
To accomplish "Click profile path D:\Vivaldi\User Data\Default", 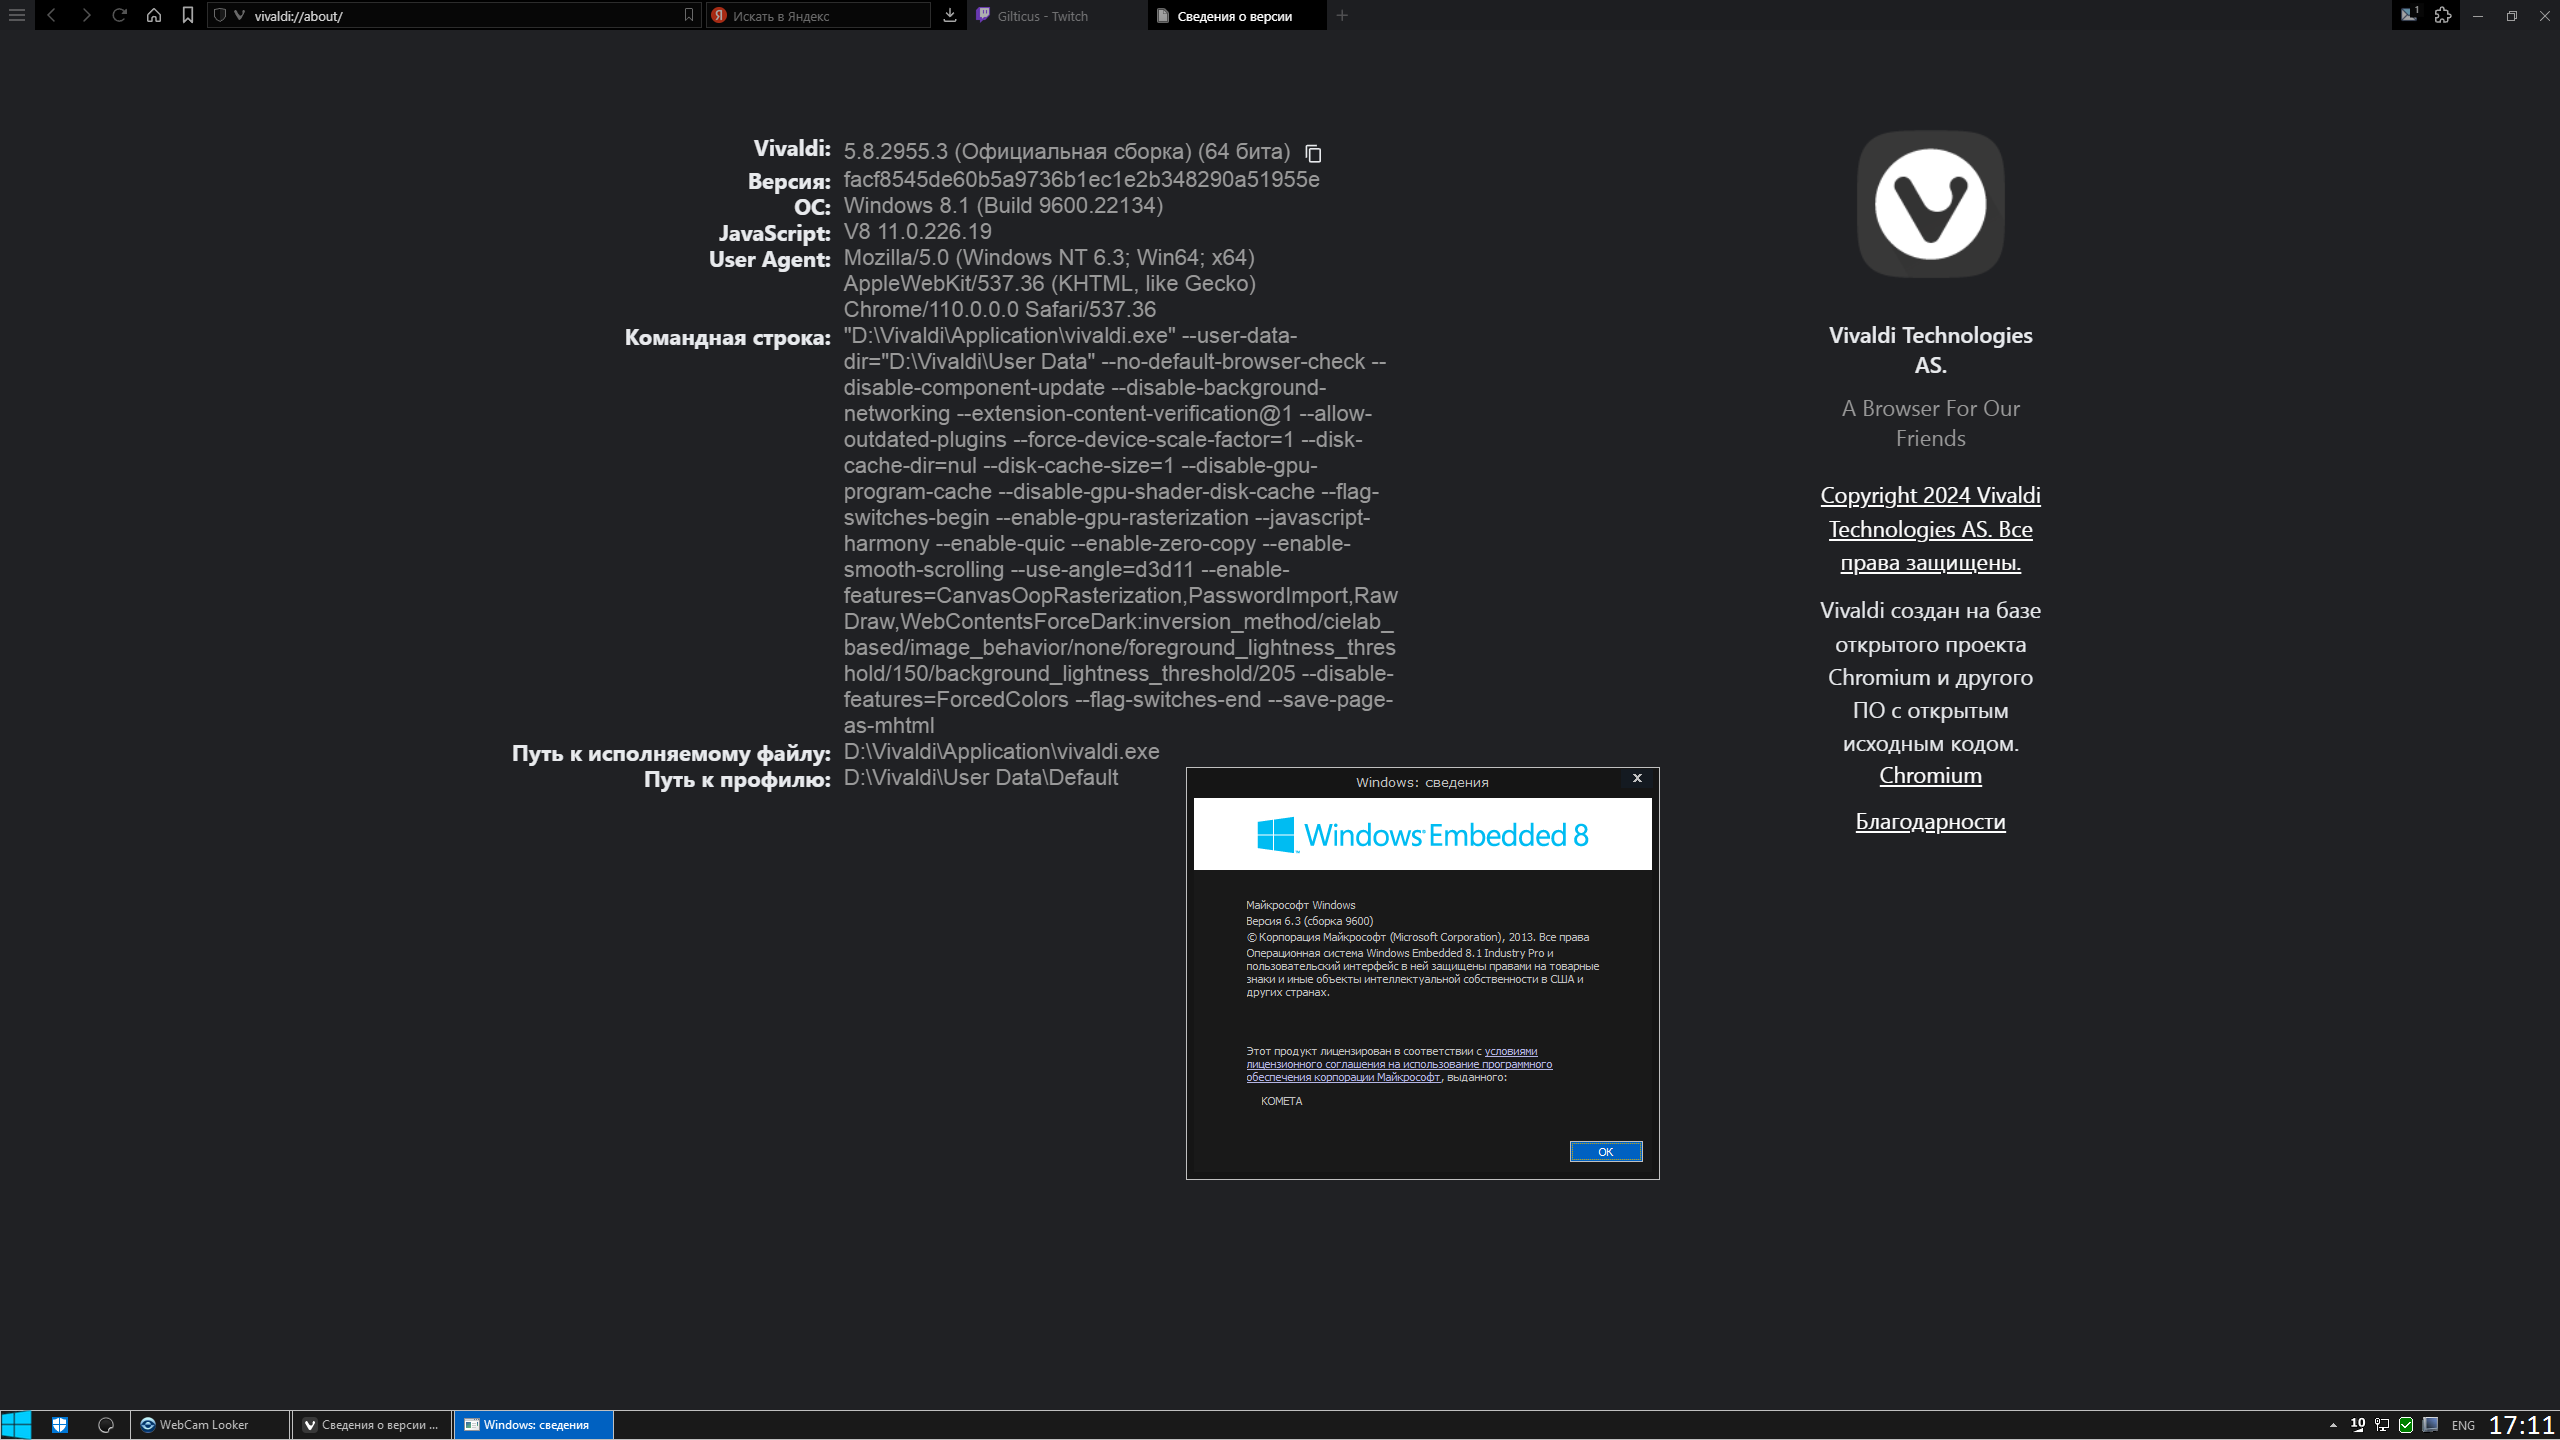I will pyautogui.click(x=980, y=777).
